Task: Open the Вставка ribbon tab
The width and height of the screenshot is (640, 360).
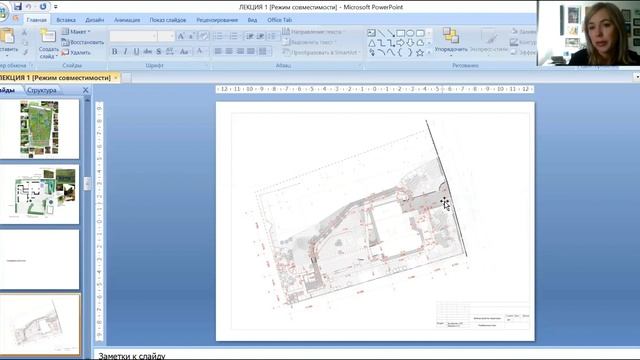Action: tap(66, 20)
